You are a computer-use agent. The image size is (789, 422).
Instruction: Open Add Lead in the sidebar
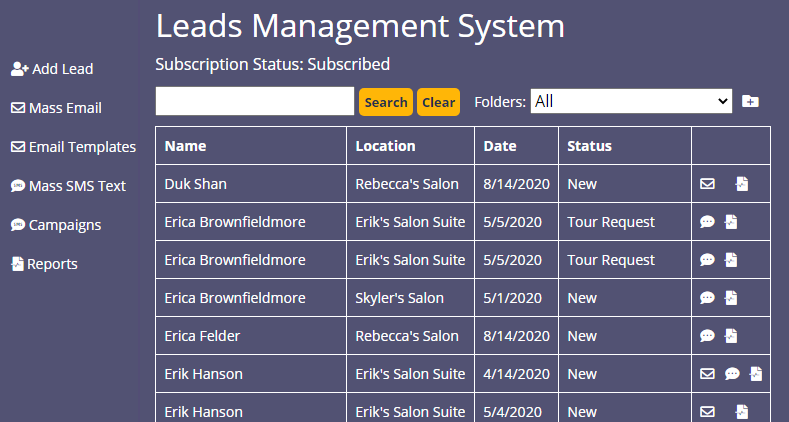click(52, 69)
